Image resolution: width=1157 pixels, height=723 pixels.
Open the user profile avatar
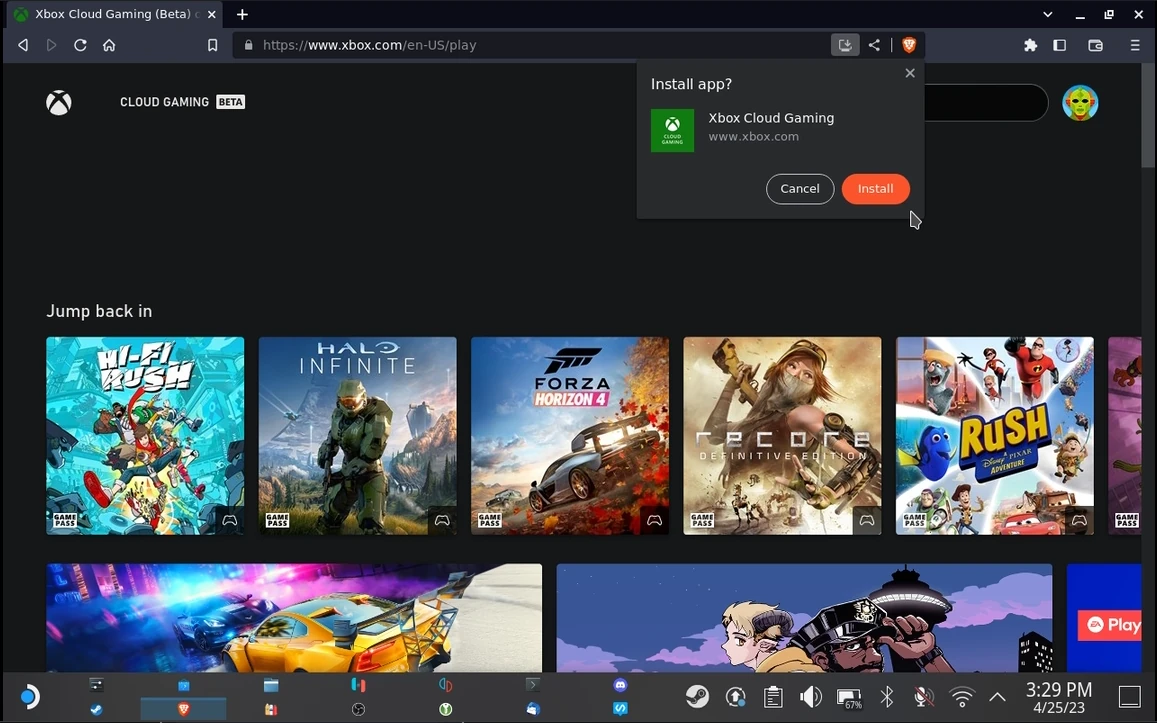click(1080, 103)
